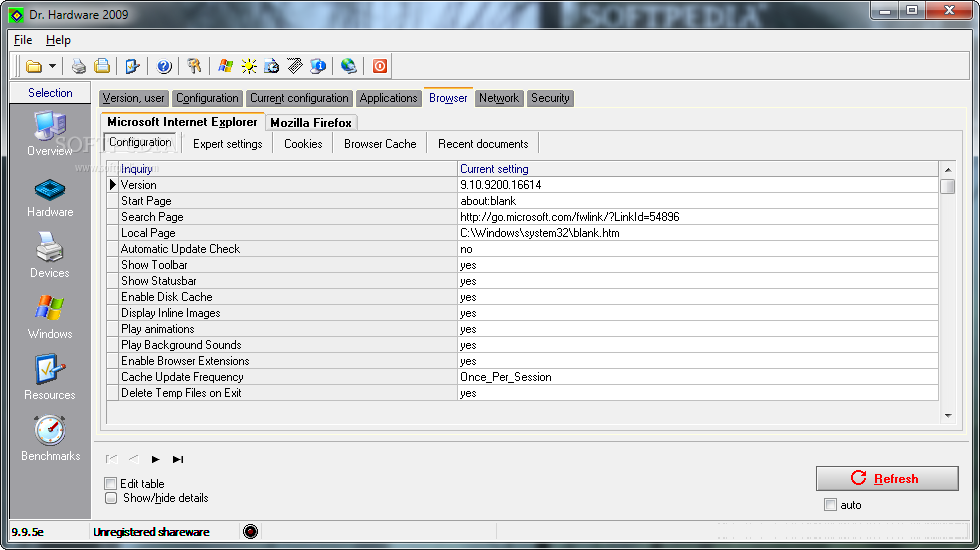Click the gray printer toolbar icon

point(79,66)
